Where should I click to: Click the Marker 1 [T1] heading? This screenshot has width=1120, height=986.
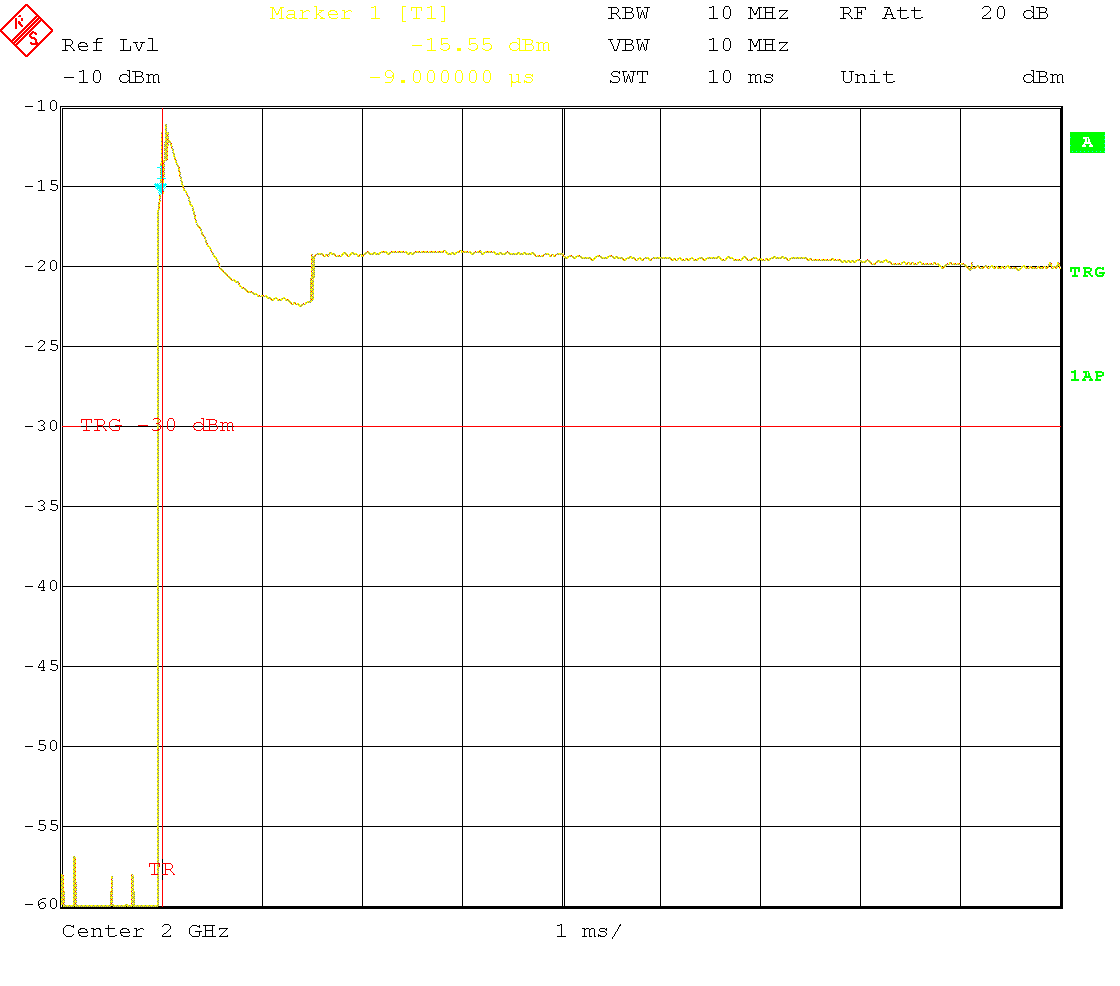coord(359,14)
